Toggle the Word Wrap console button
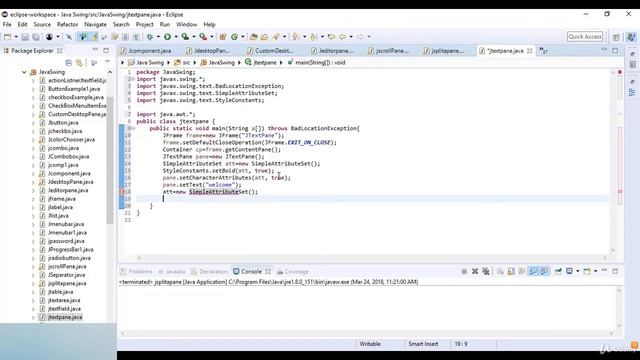This screenshot has height=360, width=640. (522, 271)
